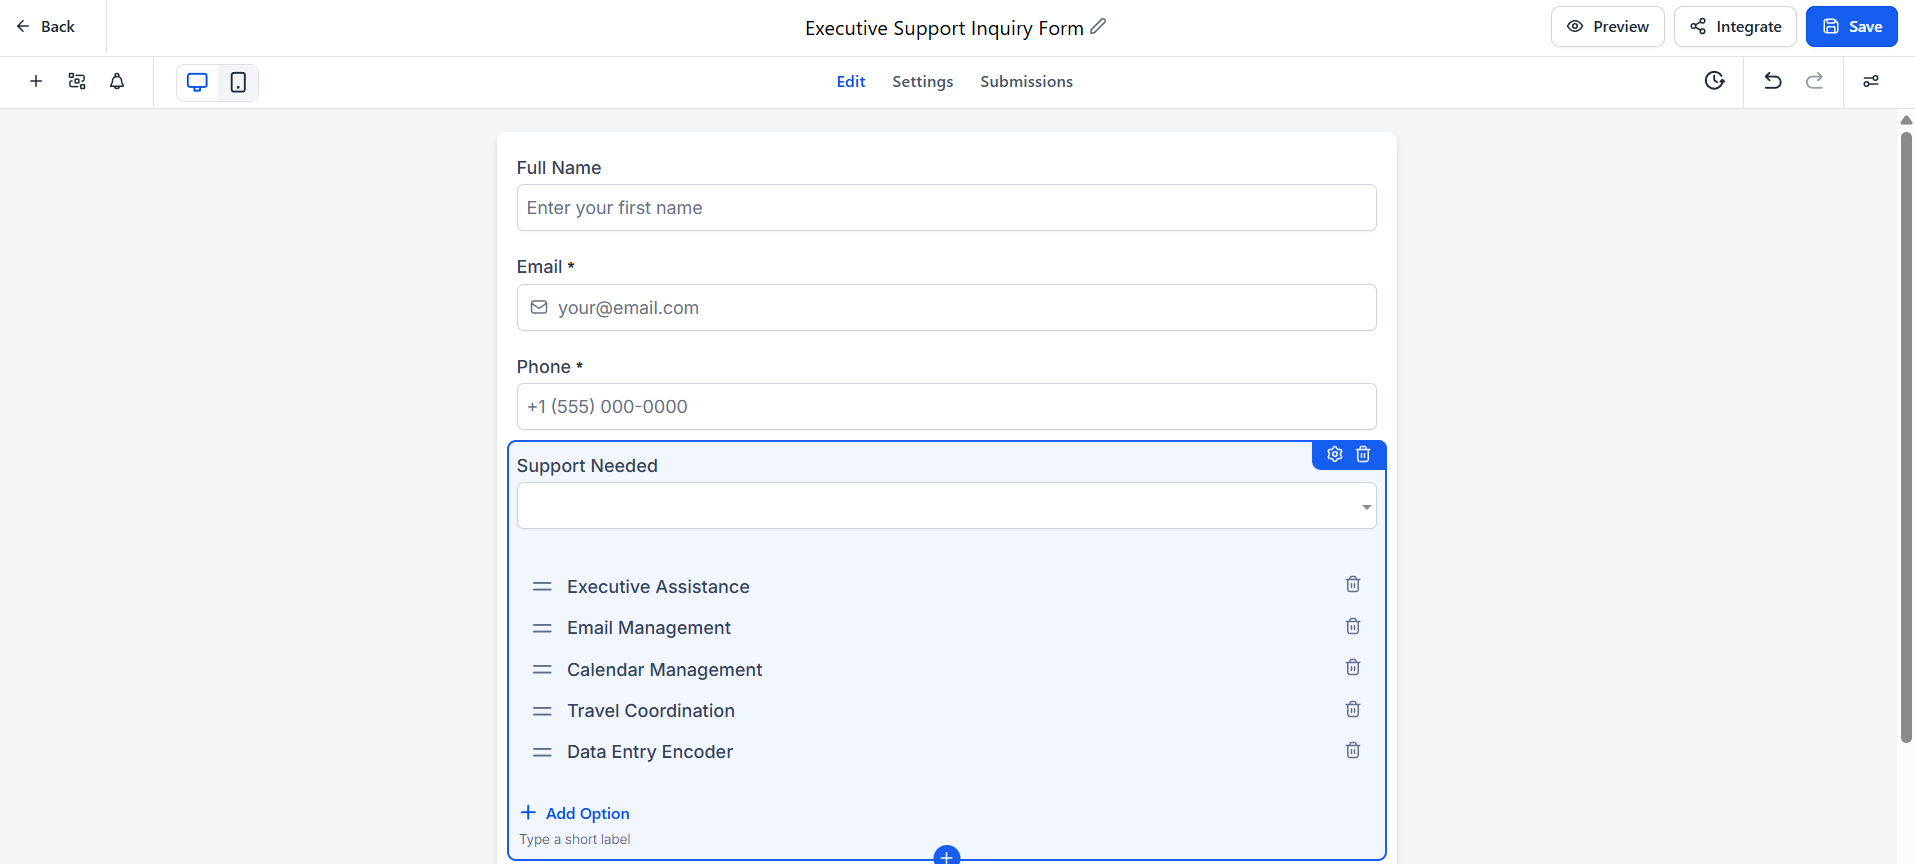Grab the Executive Assistance drag handle

(542, 587)
